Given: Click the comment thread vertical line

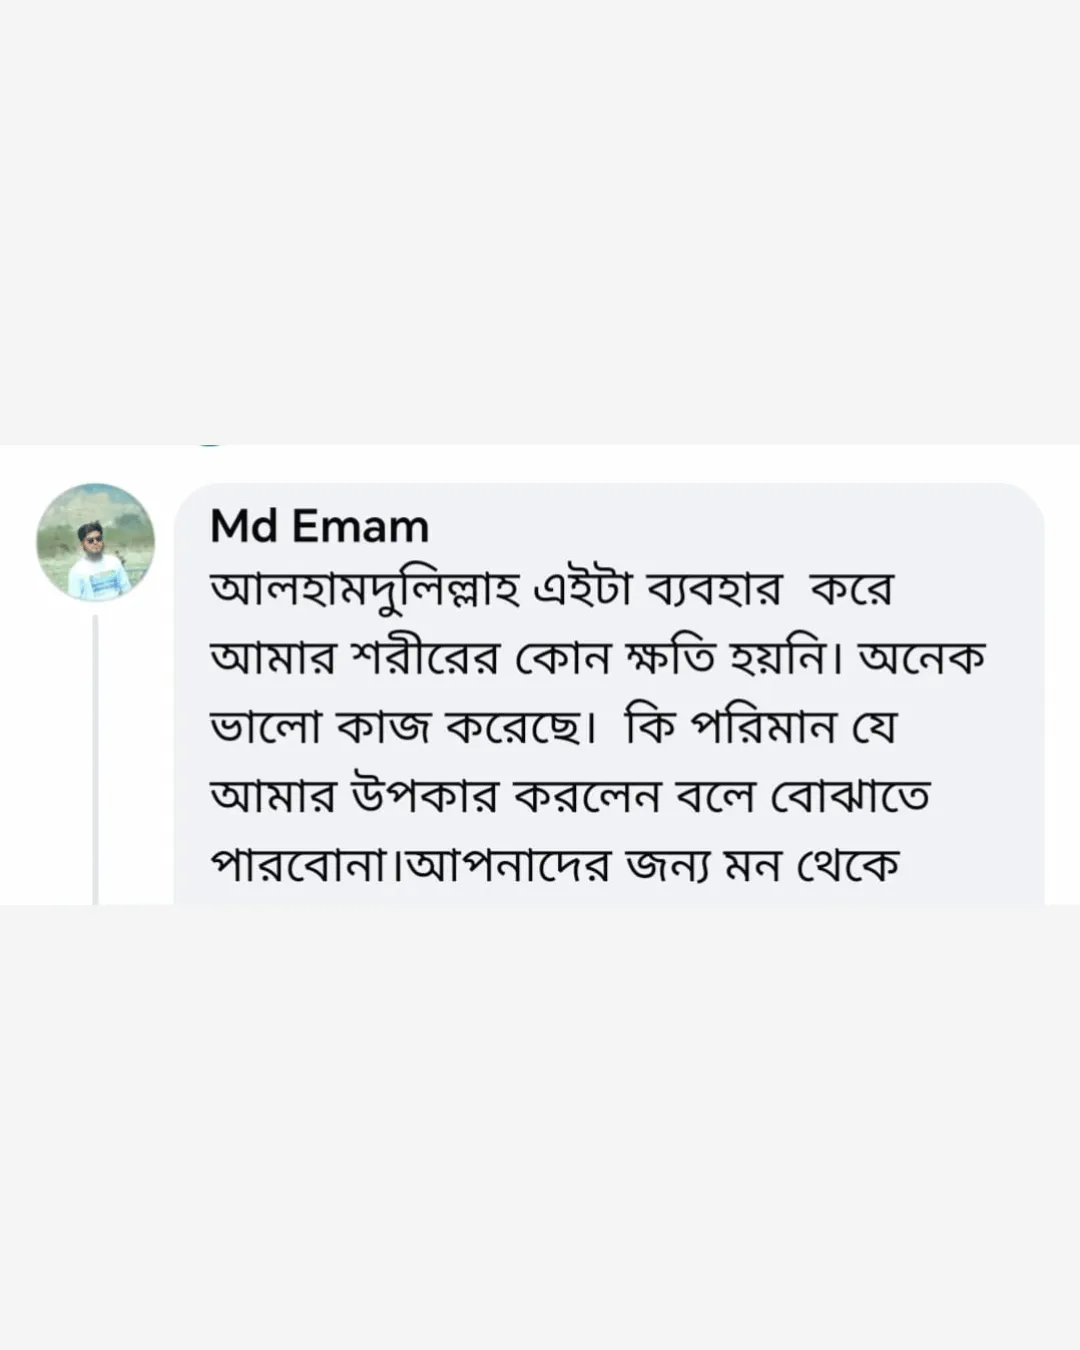Looking at the screenshot, I should point(96,760).
